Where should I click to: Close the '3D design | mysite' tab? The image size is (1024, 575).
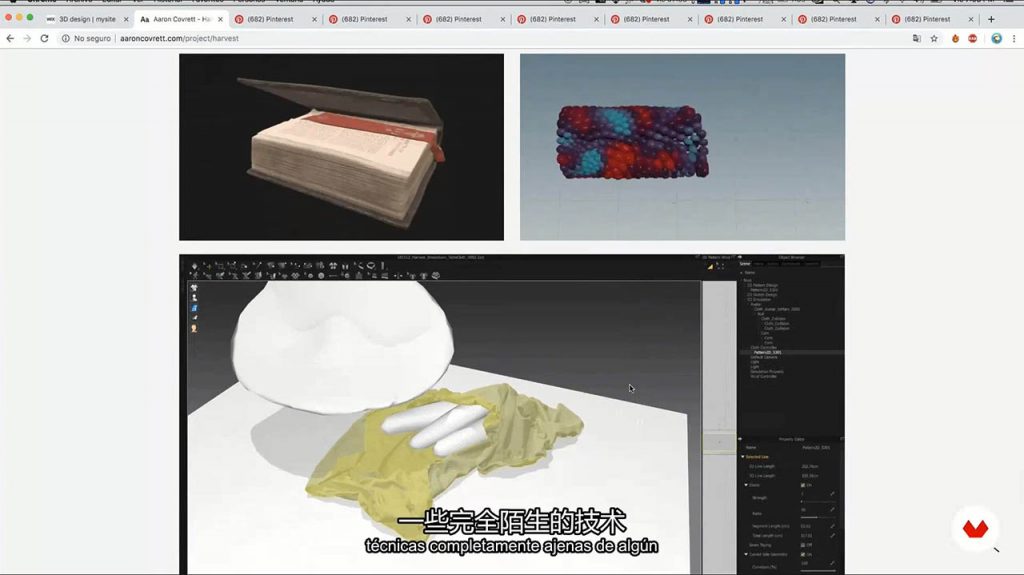[126, 20]
